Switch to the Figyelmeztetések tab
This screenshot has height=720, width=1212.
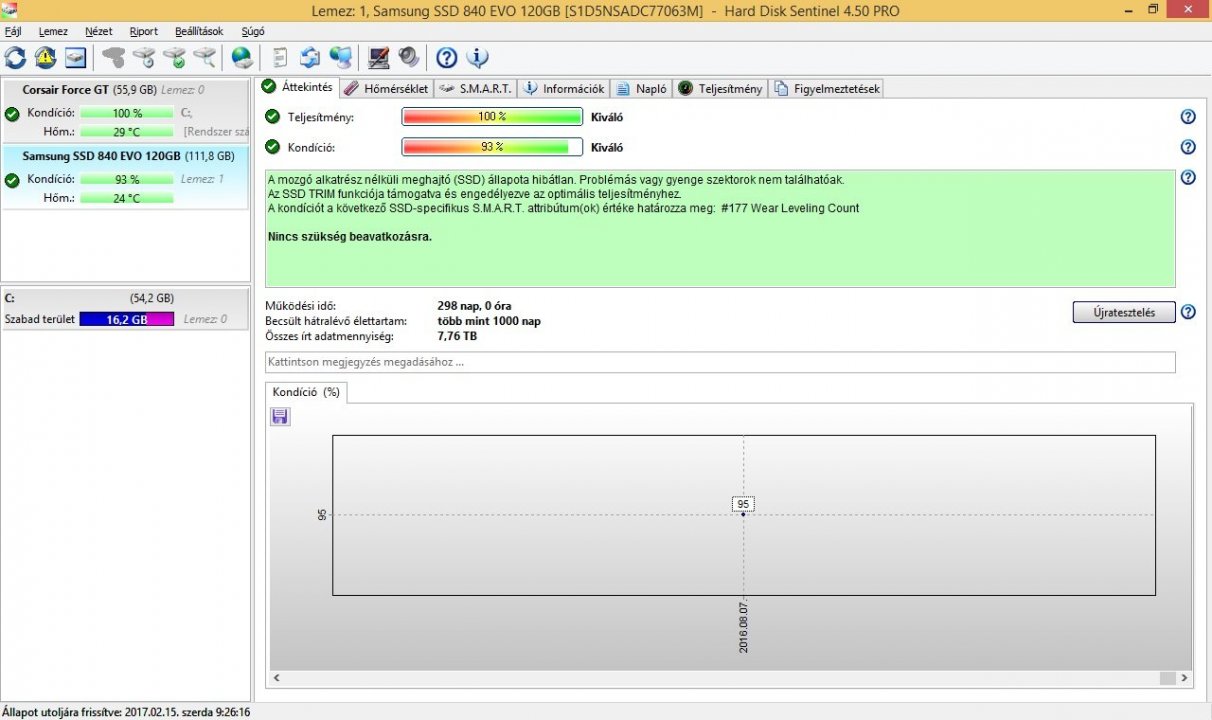coord(827,88)
